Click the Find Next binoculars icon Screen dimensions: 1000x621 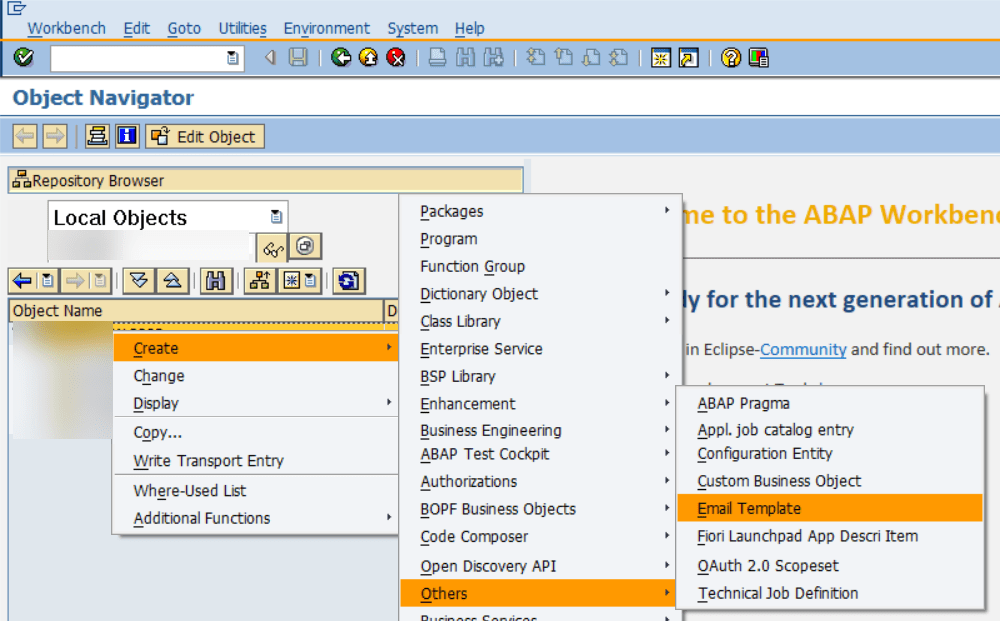(x=493, y=58)
